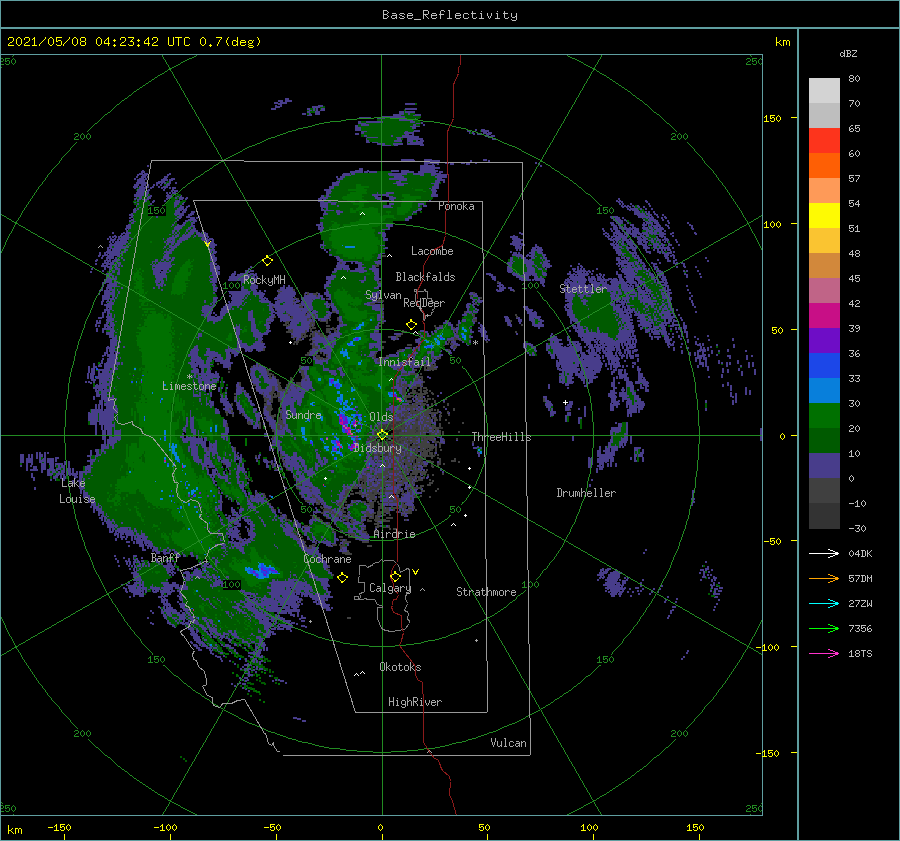Click the RedDeer city label
Image resolution: width=900 pixels, height=841 pixels.
point(424,303)
